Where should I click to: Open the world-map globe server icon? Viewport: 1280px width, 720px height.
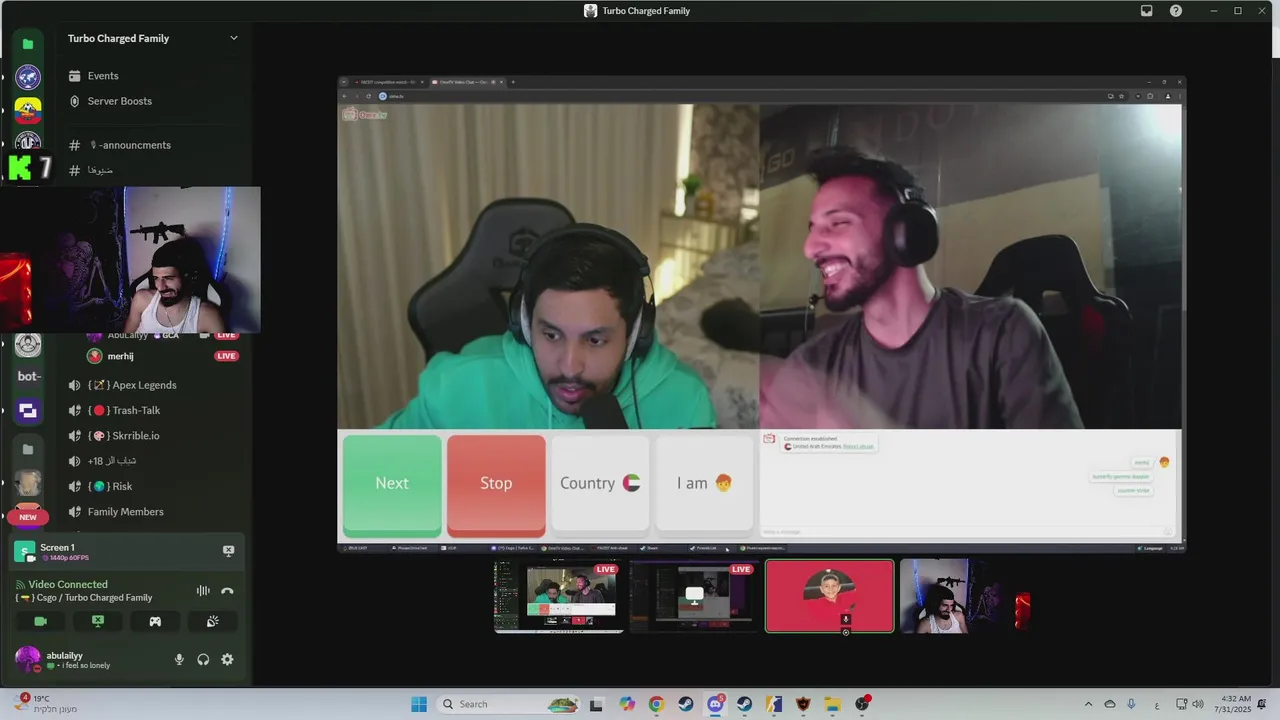pyautogui.click(x=28, y=77)
